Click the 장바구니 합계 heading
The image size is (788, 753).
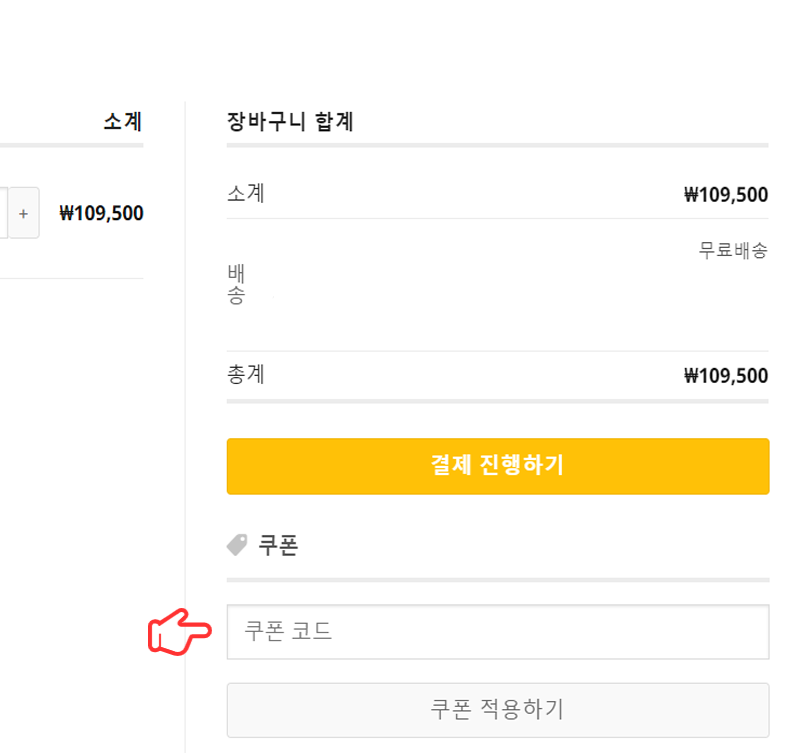[290, 123]
